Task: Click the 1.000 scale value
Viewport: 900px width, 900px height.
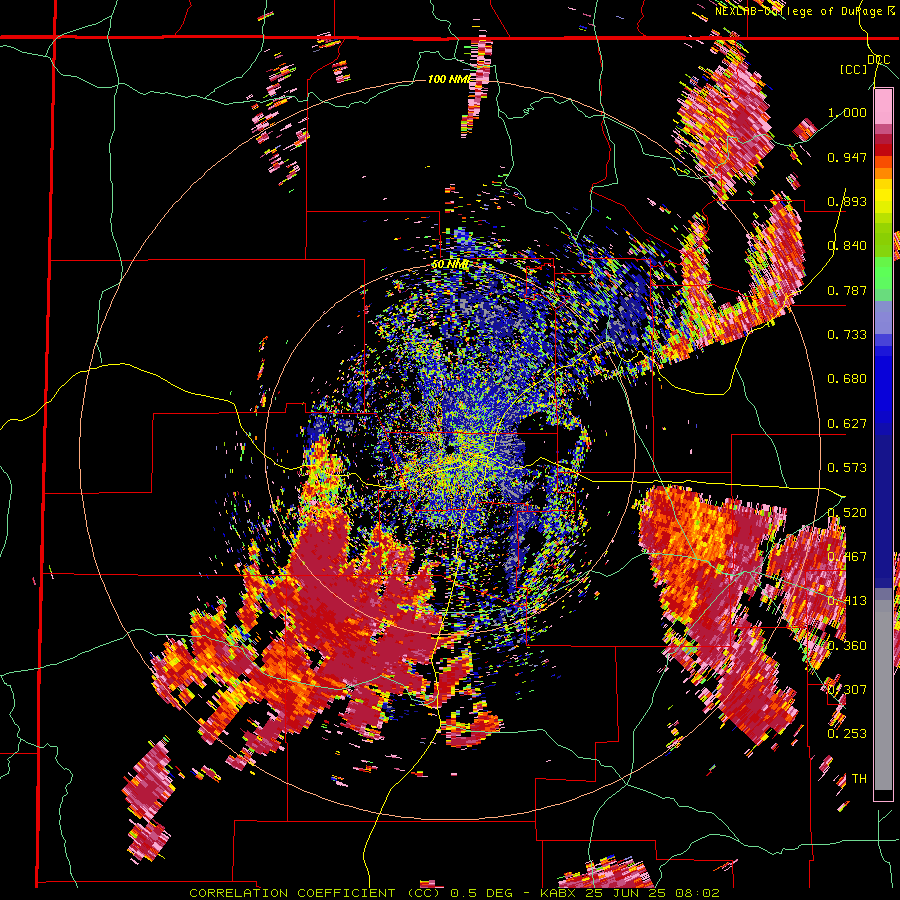Action: pos(847,112)
